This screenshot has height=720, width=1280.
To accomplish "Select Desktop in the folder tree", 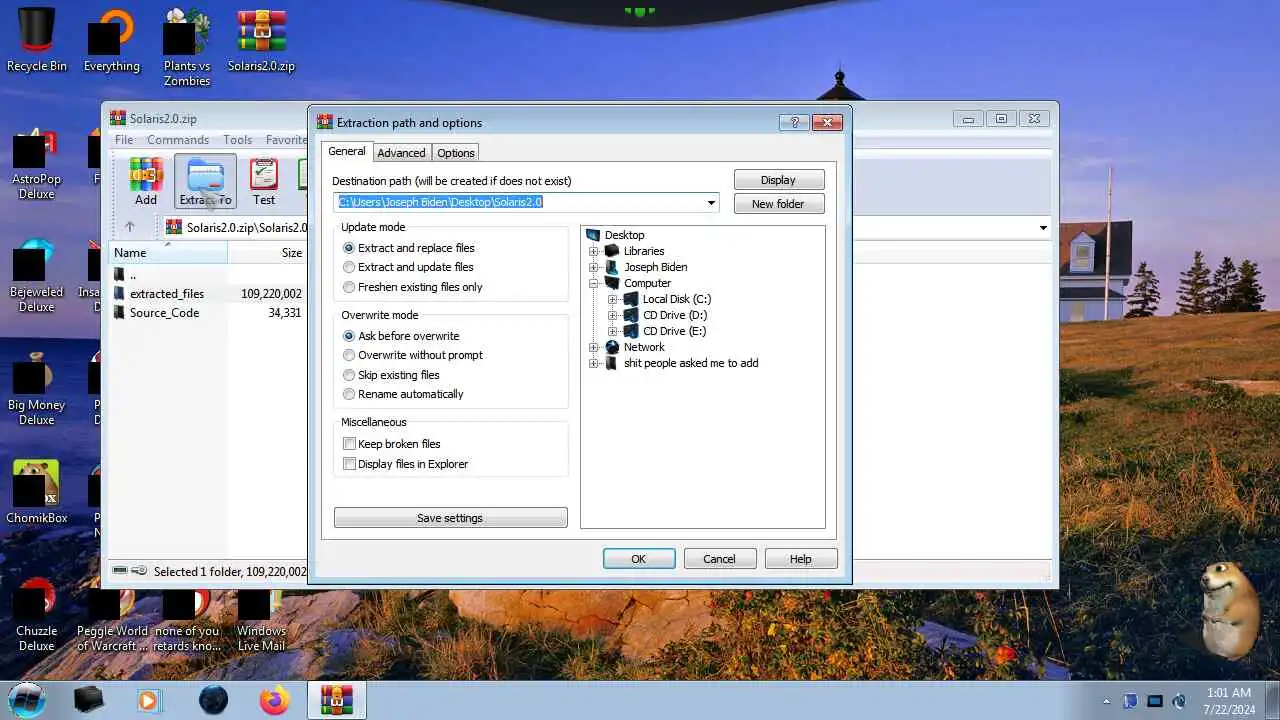I will [624, 235].
